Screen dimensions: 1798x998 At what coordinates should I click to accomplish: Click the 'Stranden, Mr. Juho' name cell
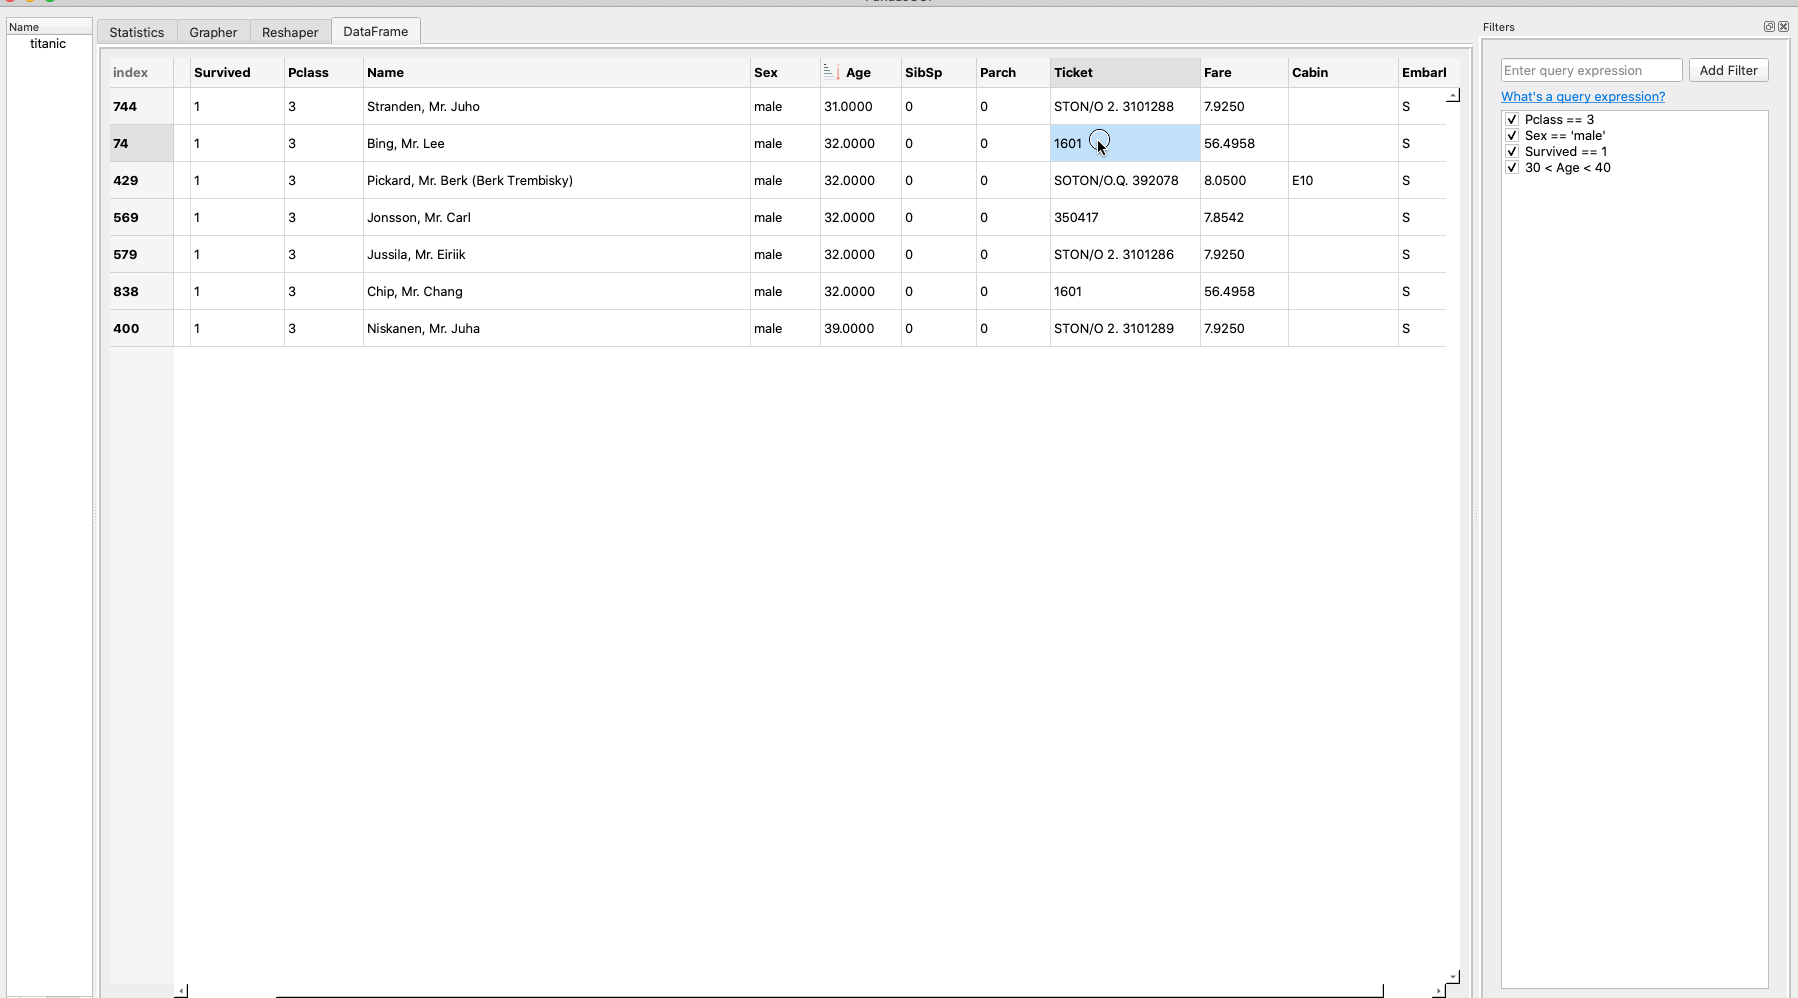click(x=557, y=106)
